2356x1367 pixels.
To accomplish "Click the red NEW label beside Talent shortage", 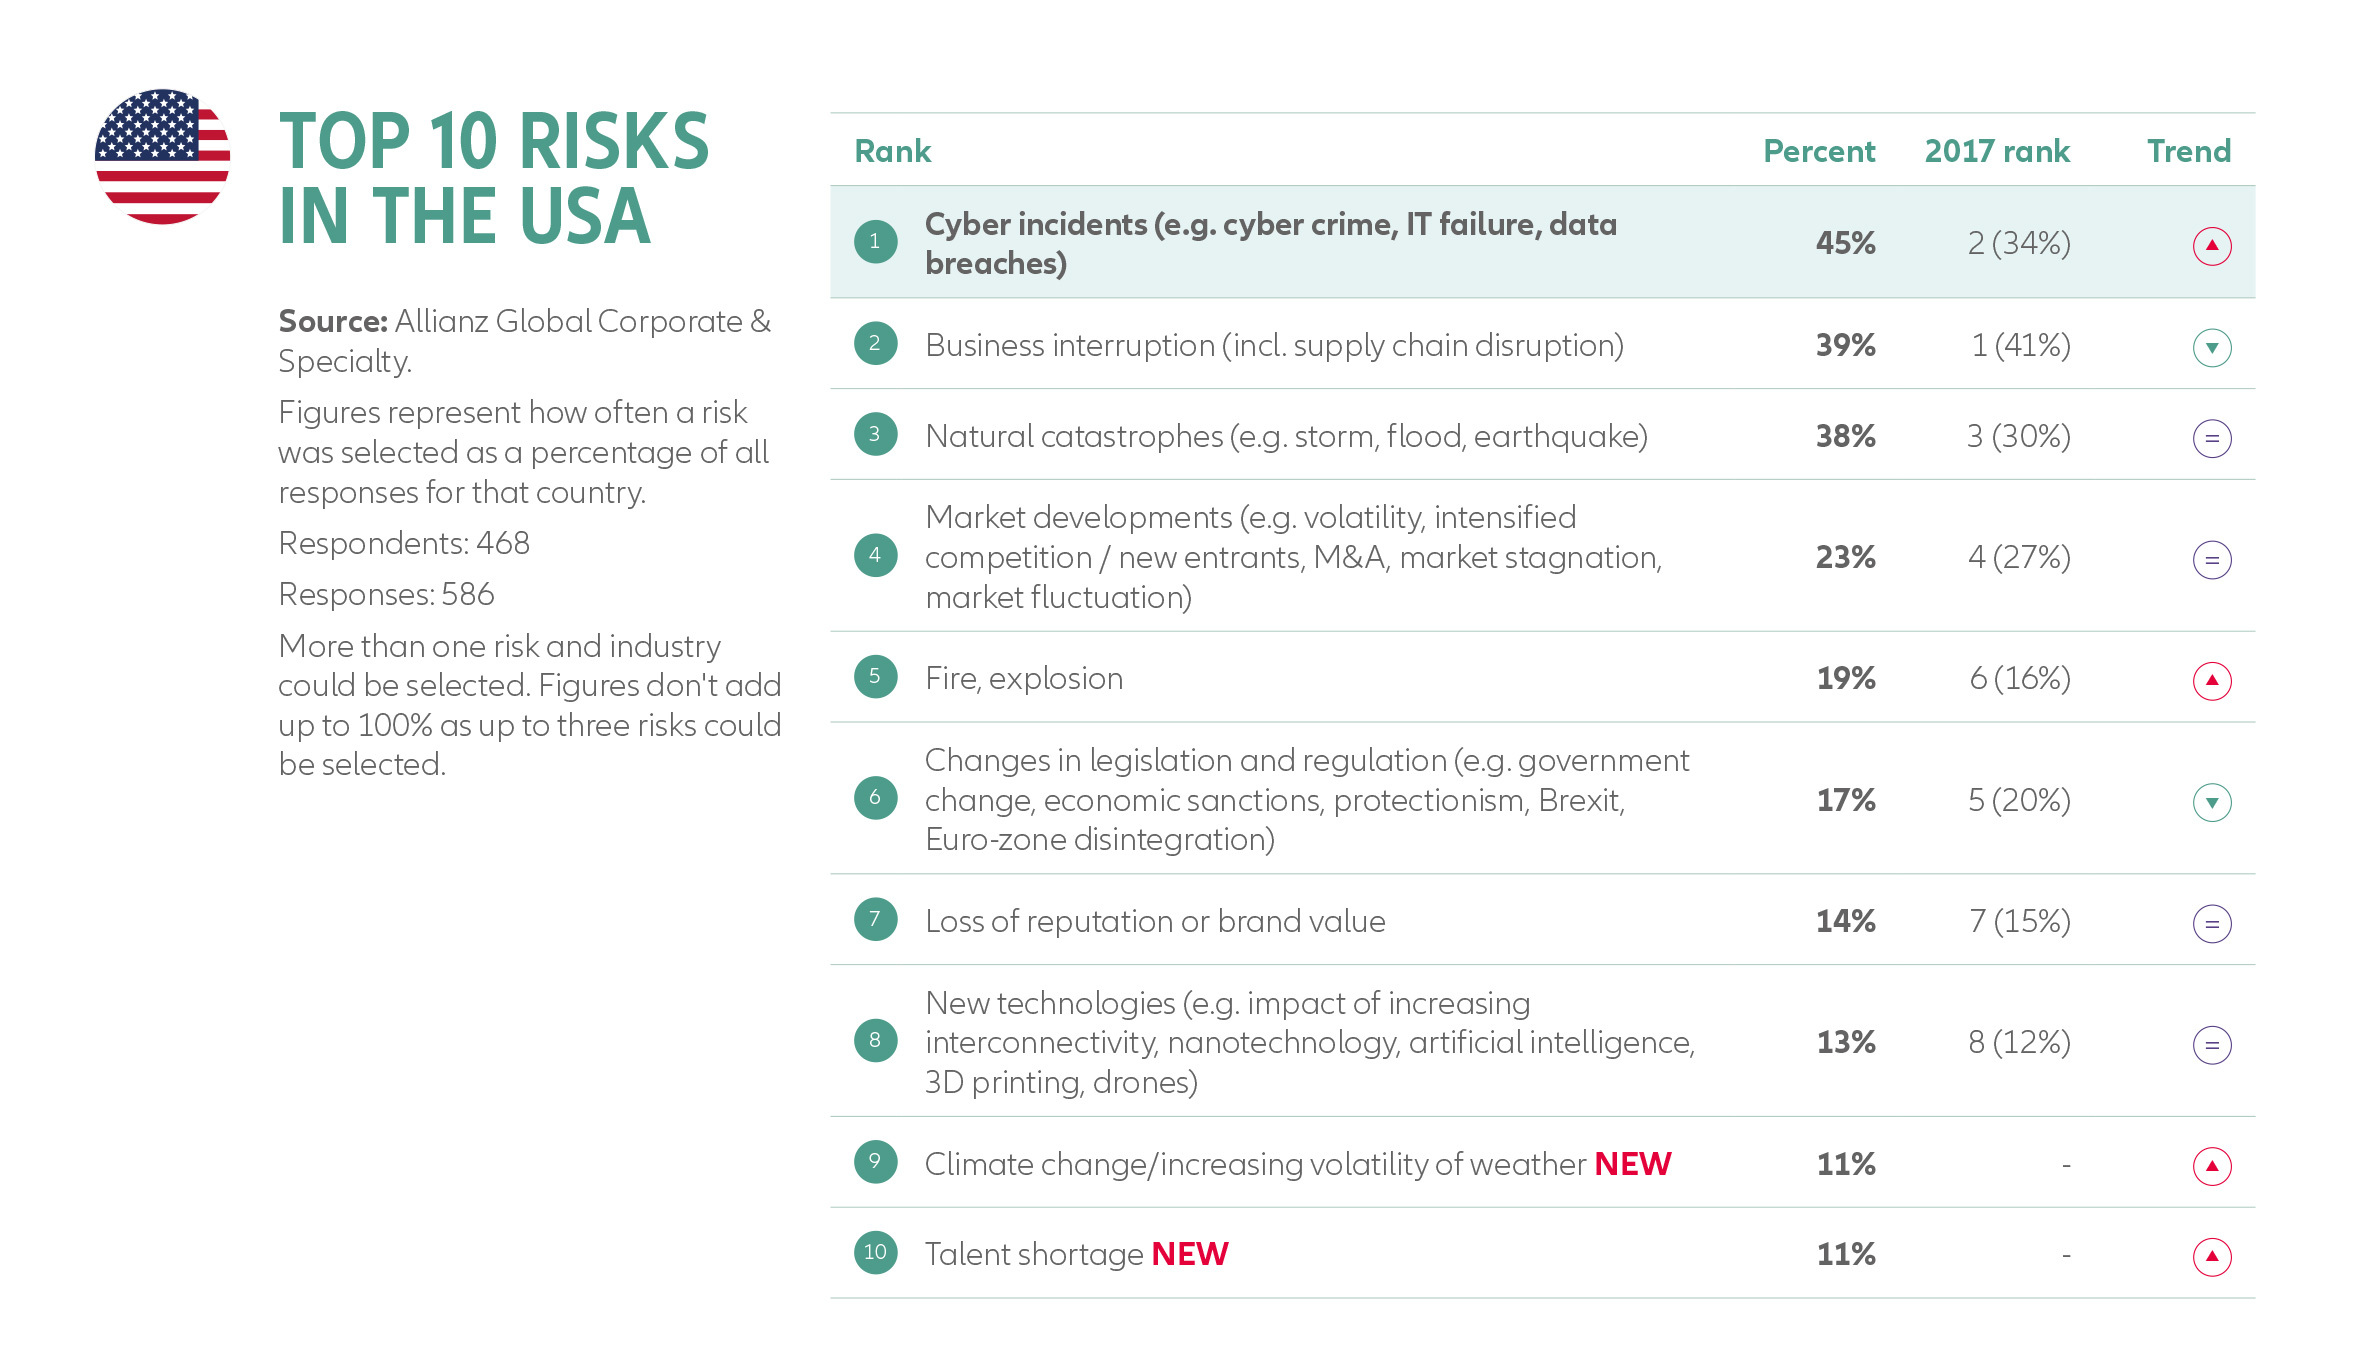I will tap(1189, 1254).
